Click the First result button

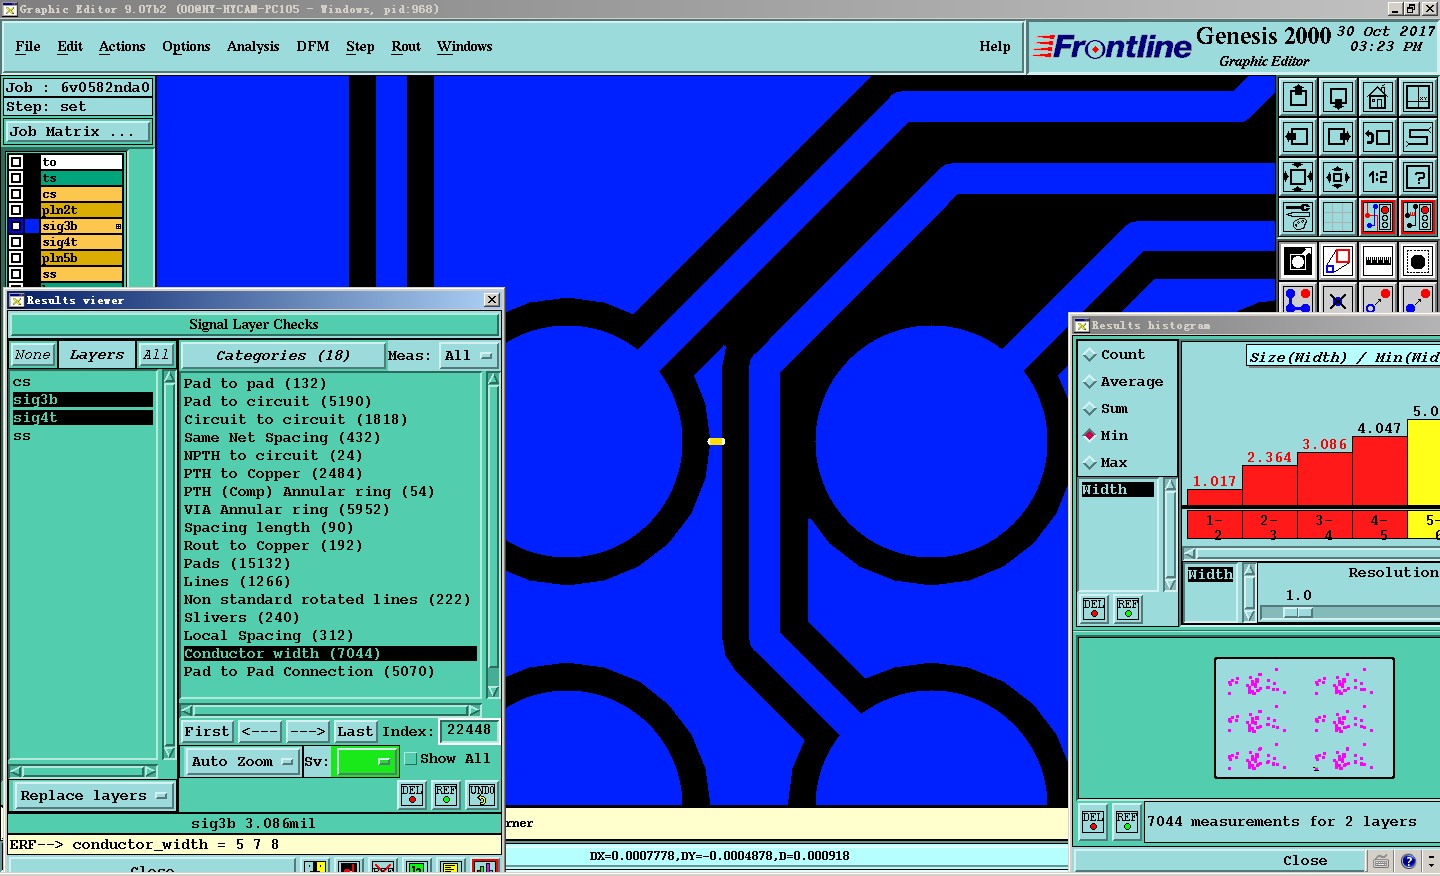coord(207,732)
